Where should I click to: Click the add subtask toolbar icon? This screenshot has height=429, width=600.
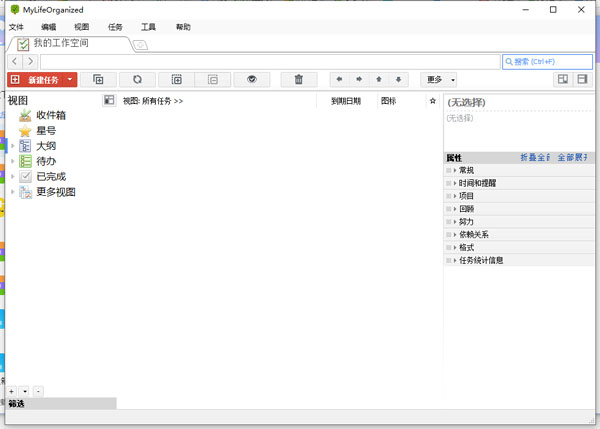click(98, 80)
